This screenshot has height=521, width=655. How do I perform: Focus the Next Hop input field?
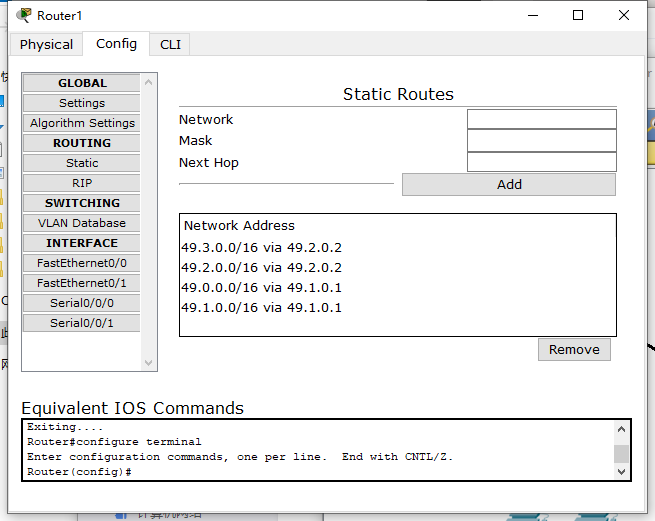pos(542,162)
